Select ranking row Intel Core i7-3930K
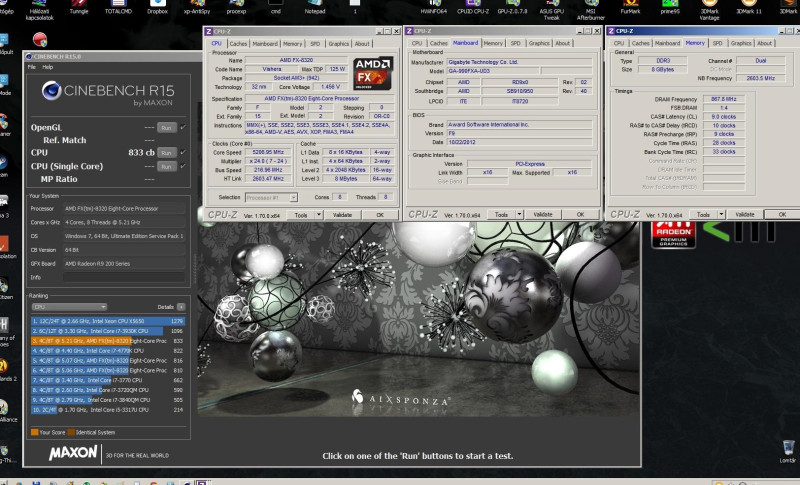Screen dimensions: 800x485 tap(108, 331)
